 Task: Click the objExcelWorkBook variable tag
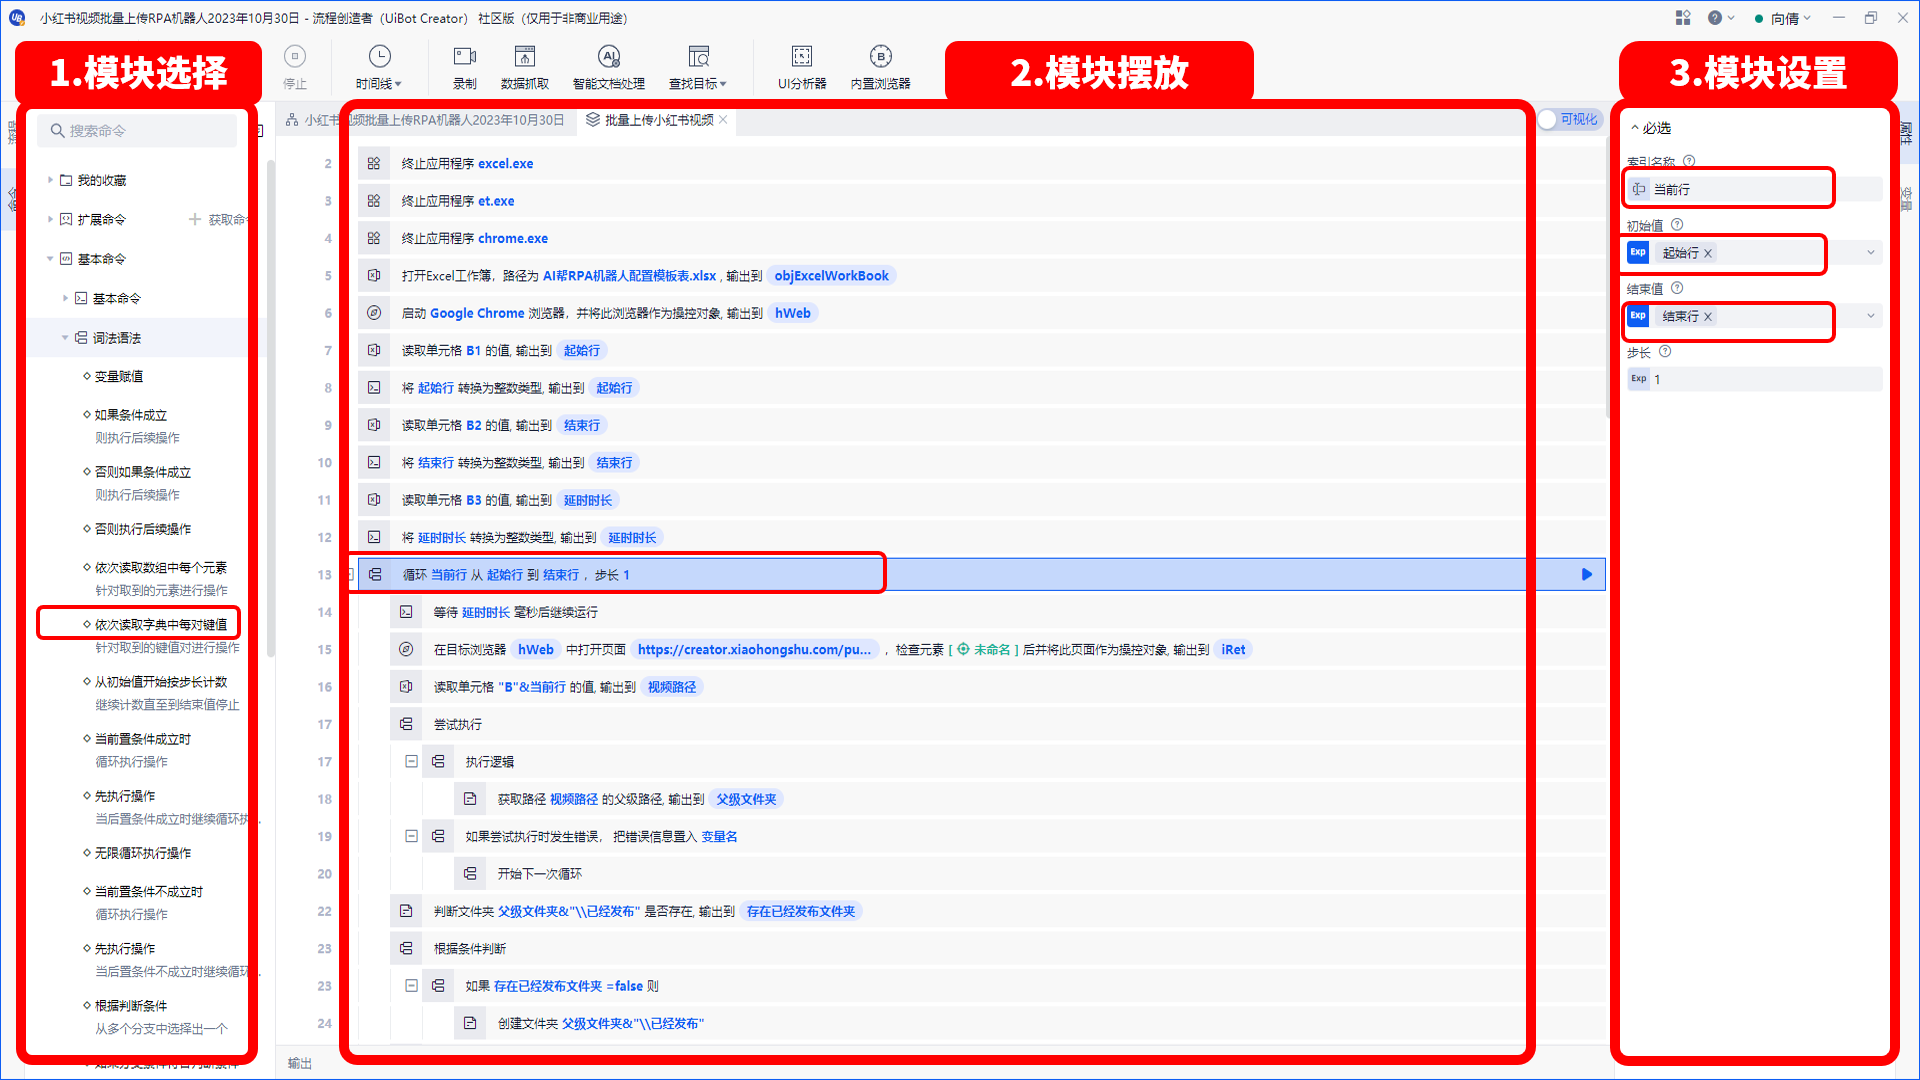pos(832,276)
